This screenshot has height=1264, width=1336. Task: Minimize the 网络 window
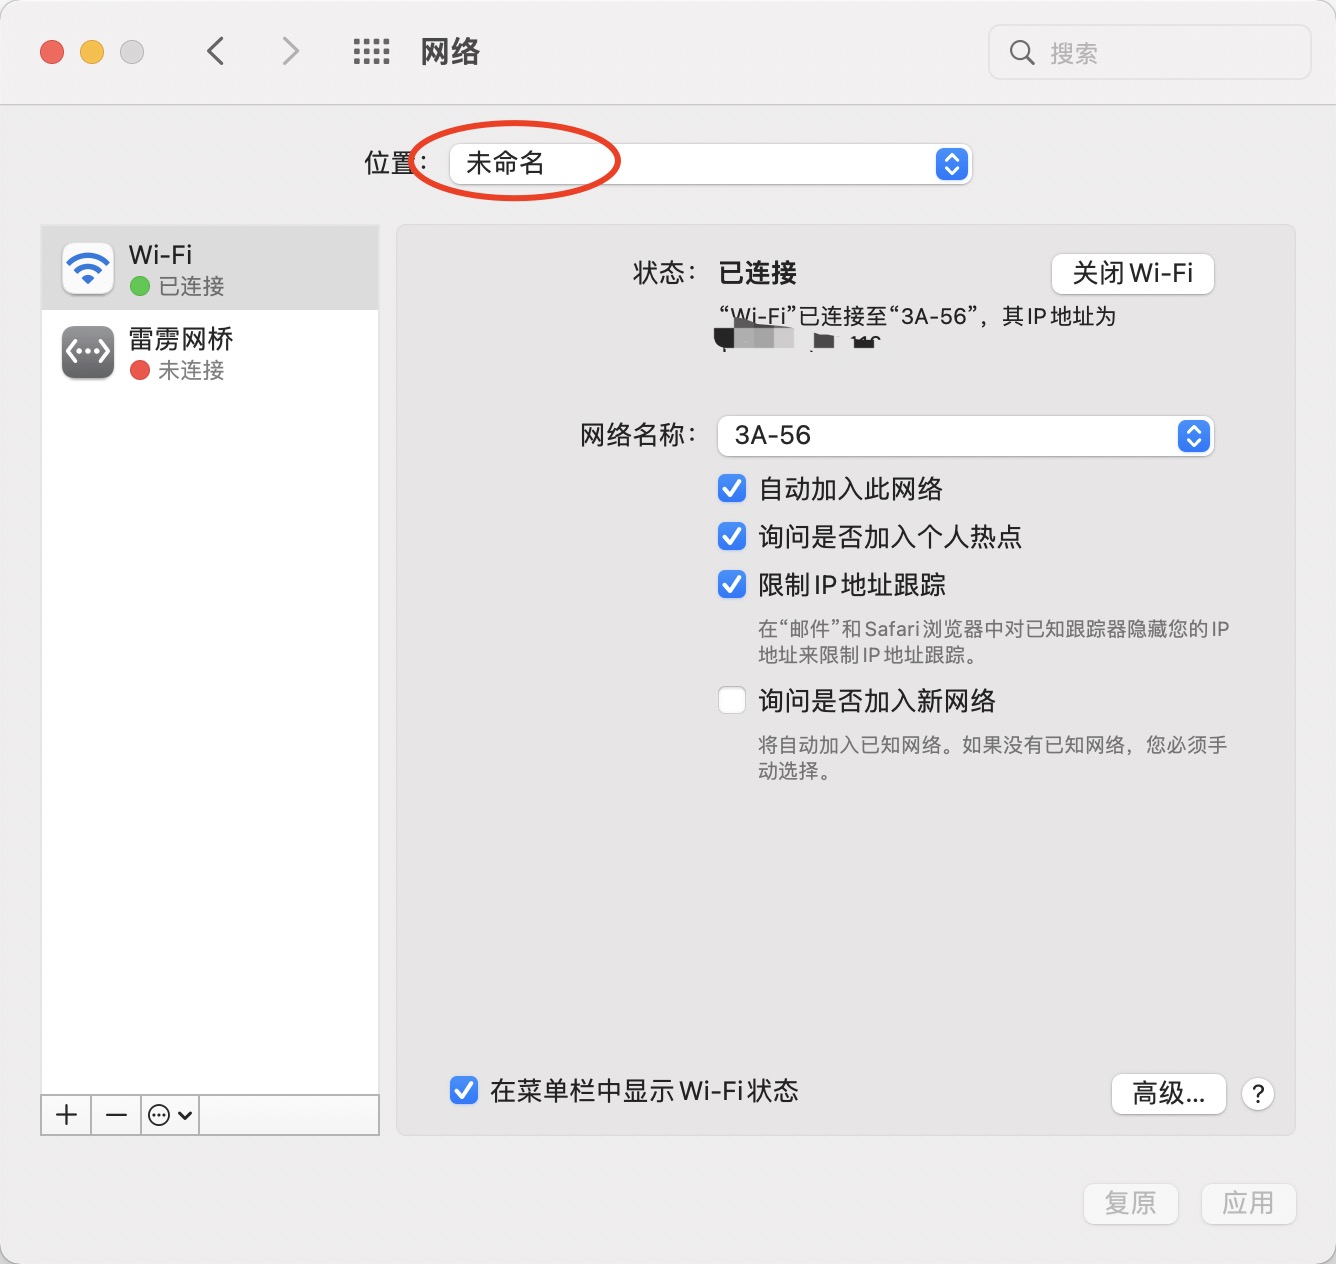coord(92,52)
